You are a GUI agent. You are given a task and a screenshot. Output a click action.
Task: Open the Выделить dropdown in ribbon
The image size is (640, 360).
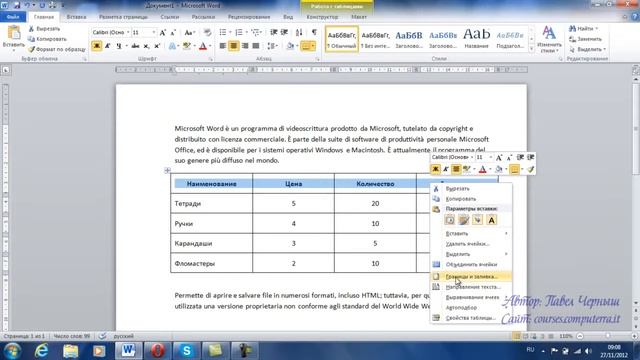(x=587, y=49)
